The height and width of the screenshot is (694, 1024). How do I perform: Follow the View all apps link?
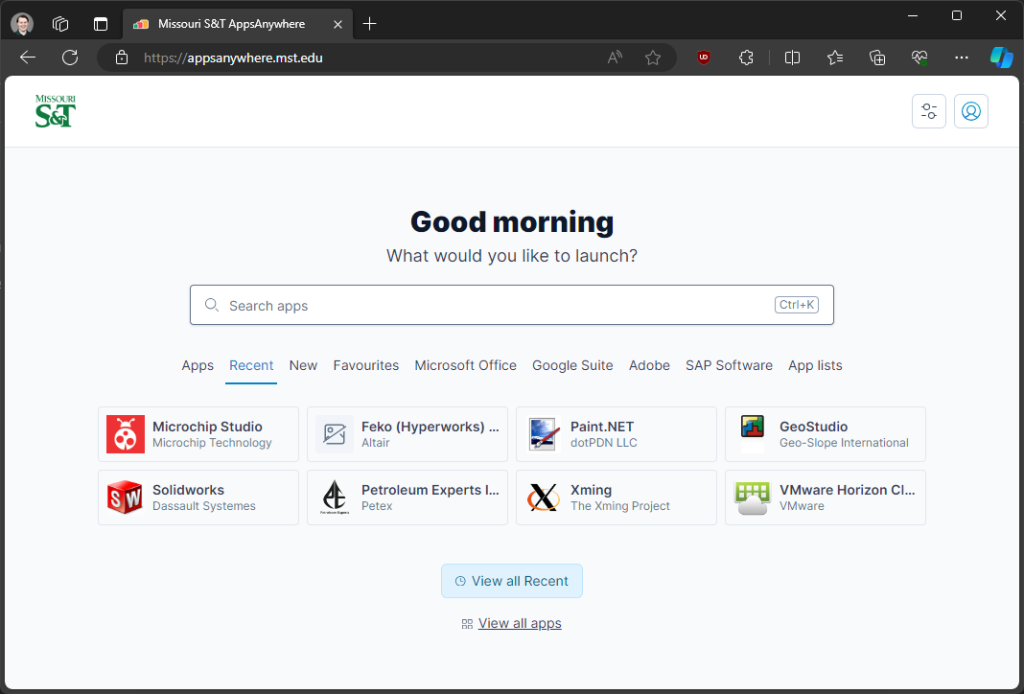pos(519,623)
